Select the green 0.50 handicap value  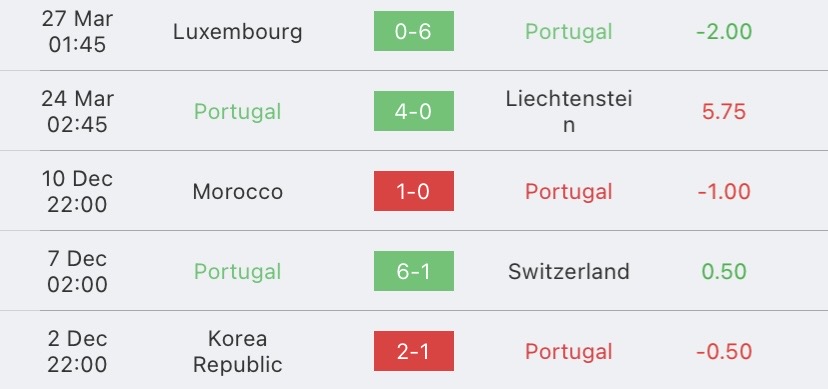pos(724,271)
